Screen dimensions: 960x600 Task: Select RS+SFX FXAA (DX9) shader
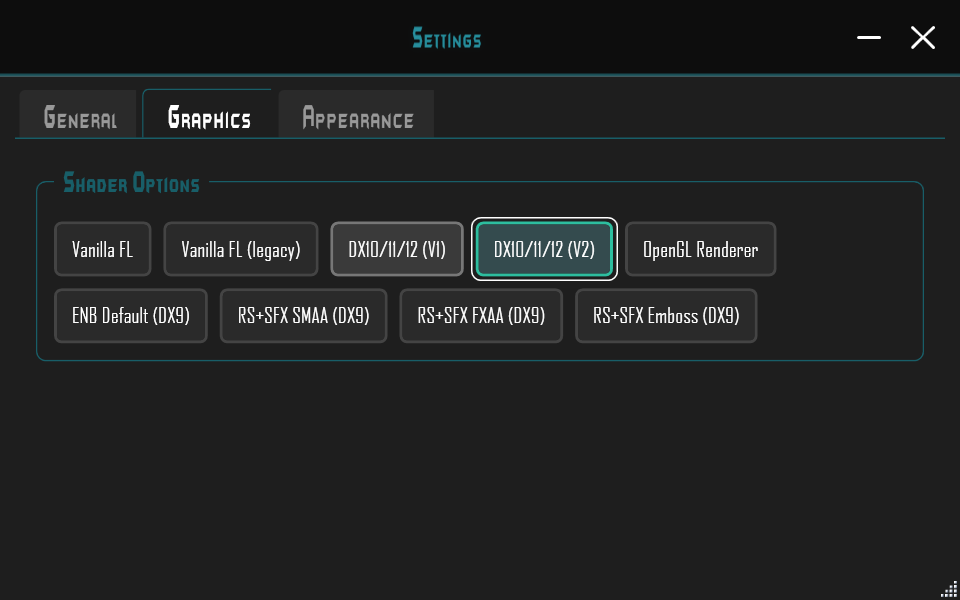[x=481, y=316]
